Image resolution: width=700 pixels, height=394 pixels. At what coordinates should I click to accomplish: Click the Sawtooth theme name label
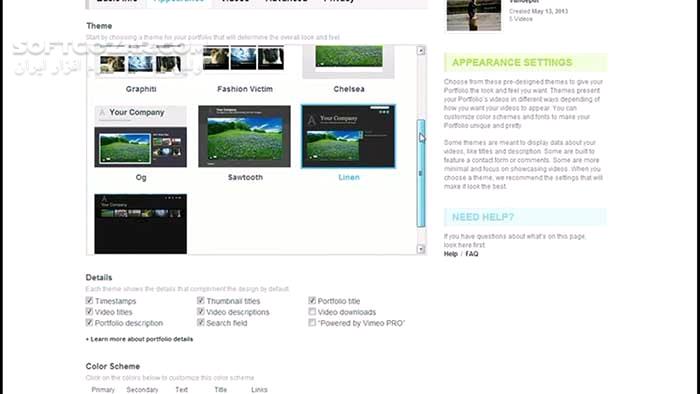pos(245,177)
